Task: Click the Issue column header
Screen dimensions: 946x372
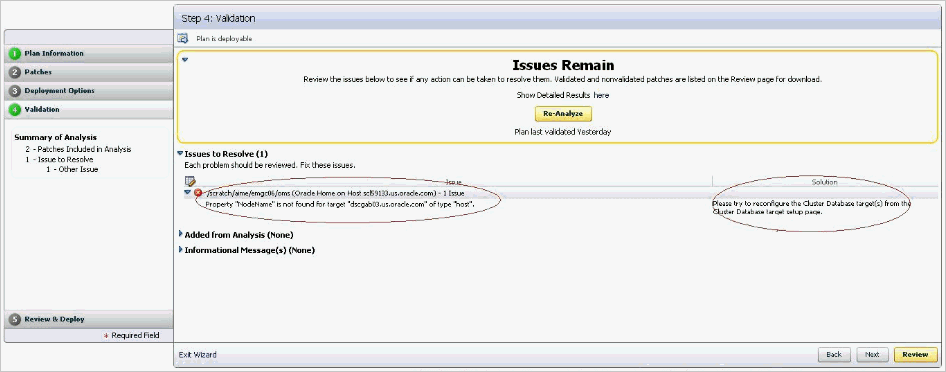Action: pos(454,181)
